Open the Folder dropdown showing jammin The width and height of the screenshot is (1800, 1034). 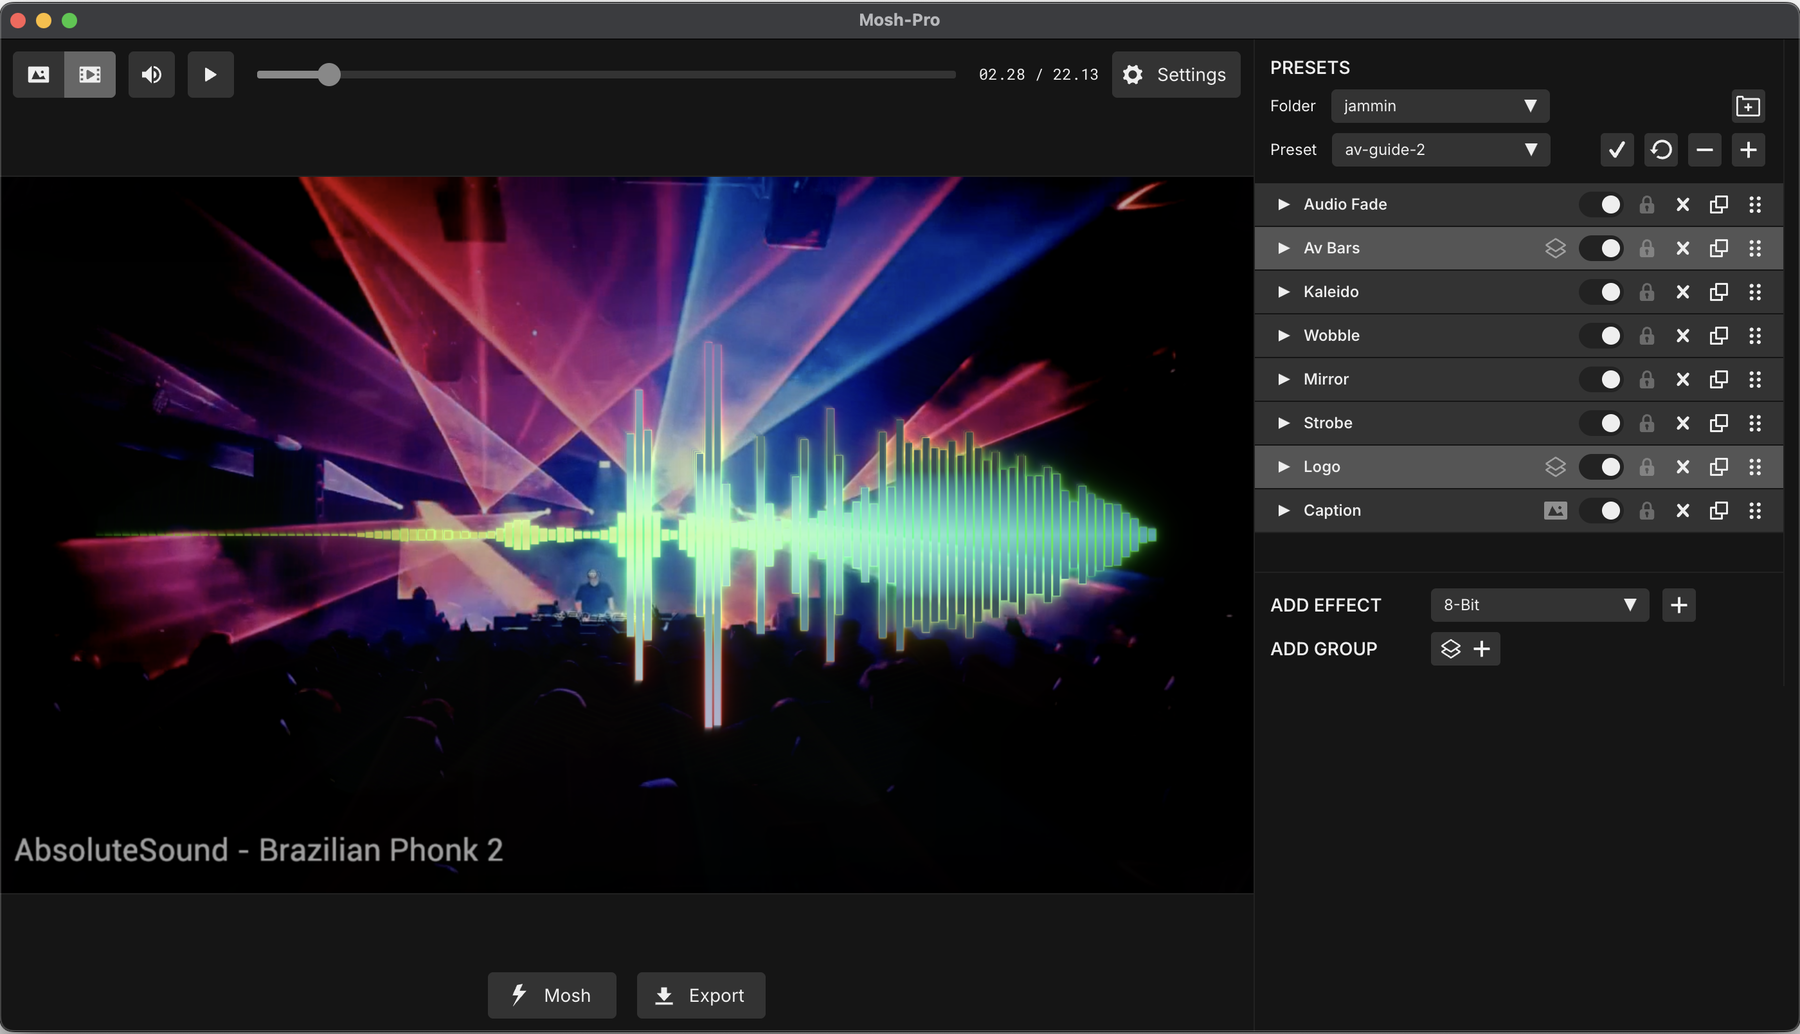[1440, 106]
